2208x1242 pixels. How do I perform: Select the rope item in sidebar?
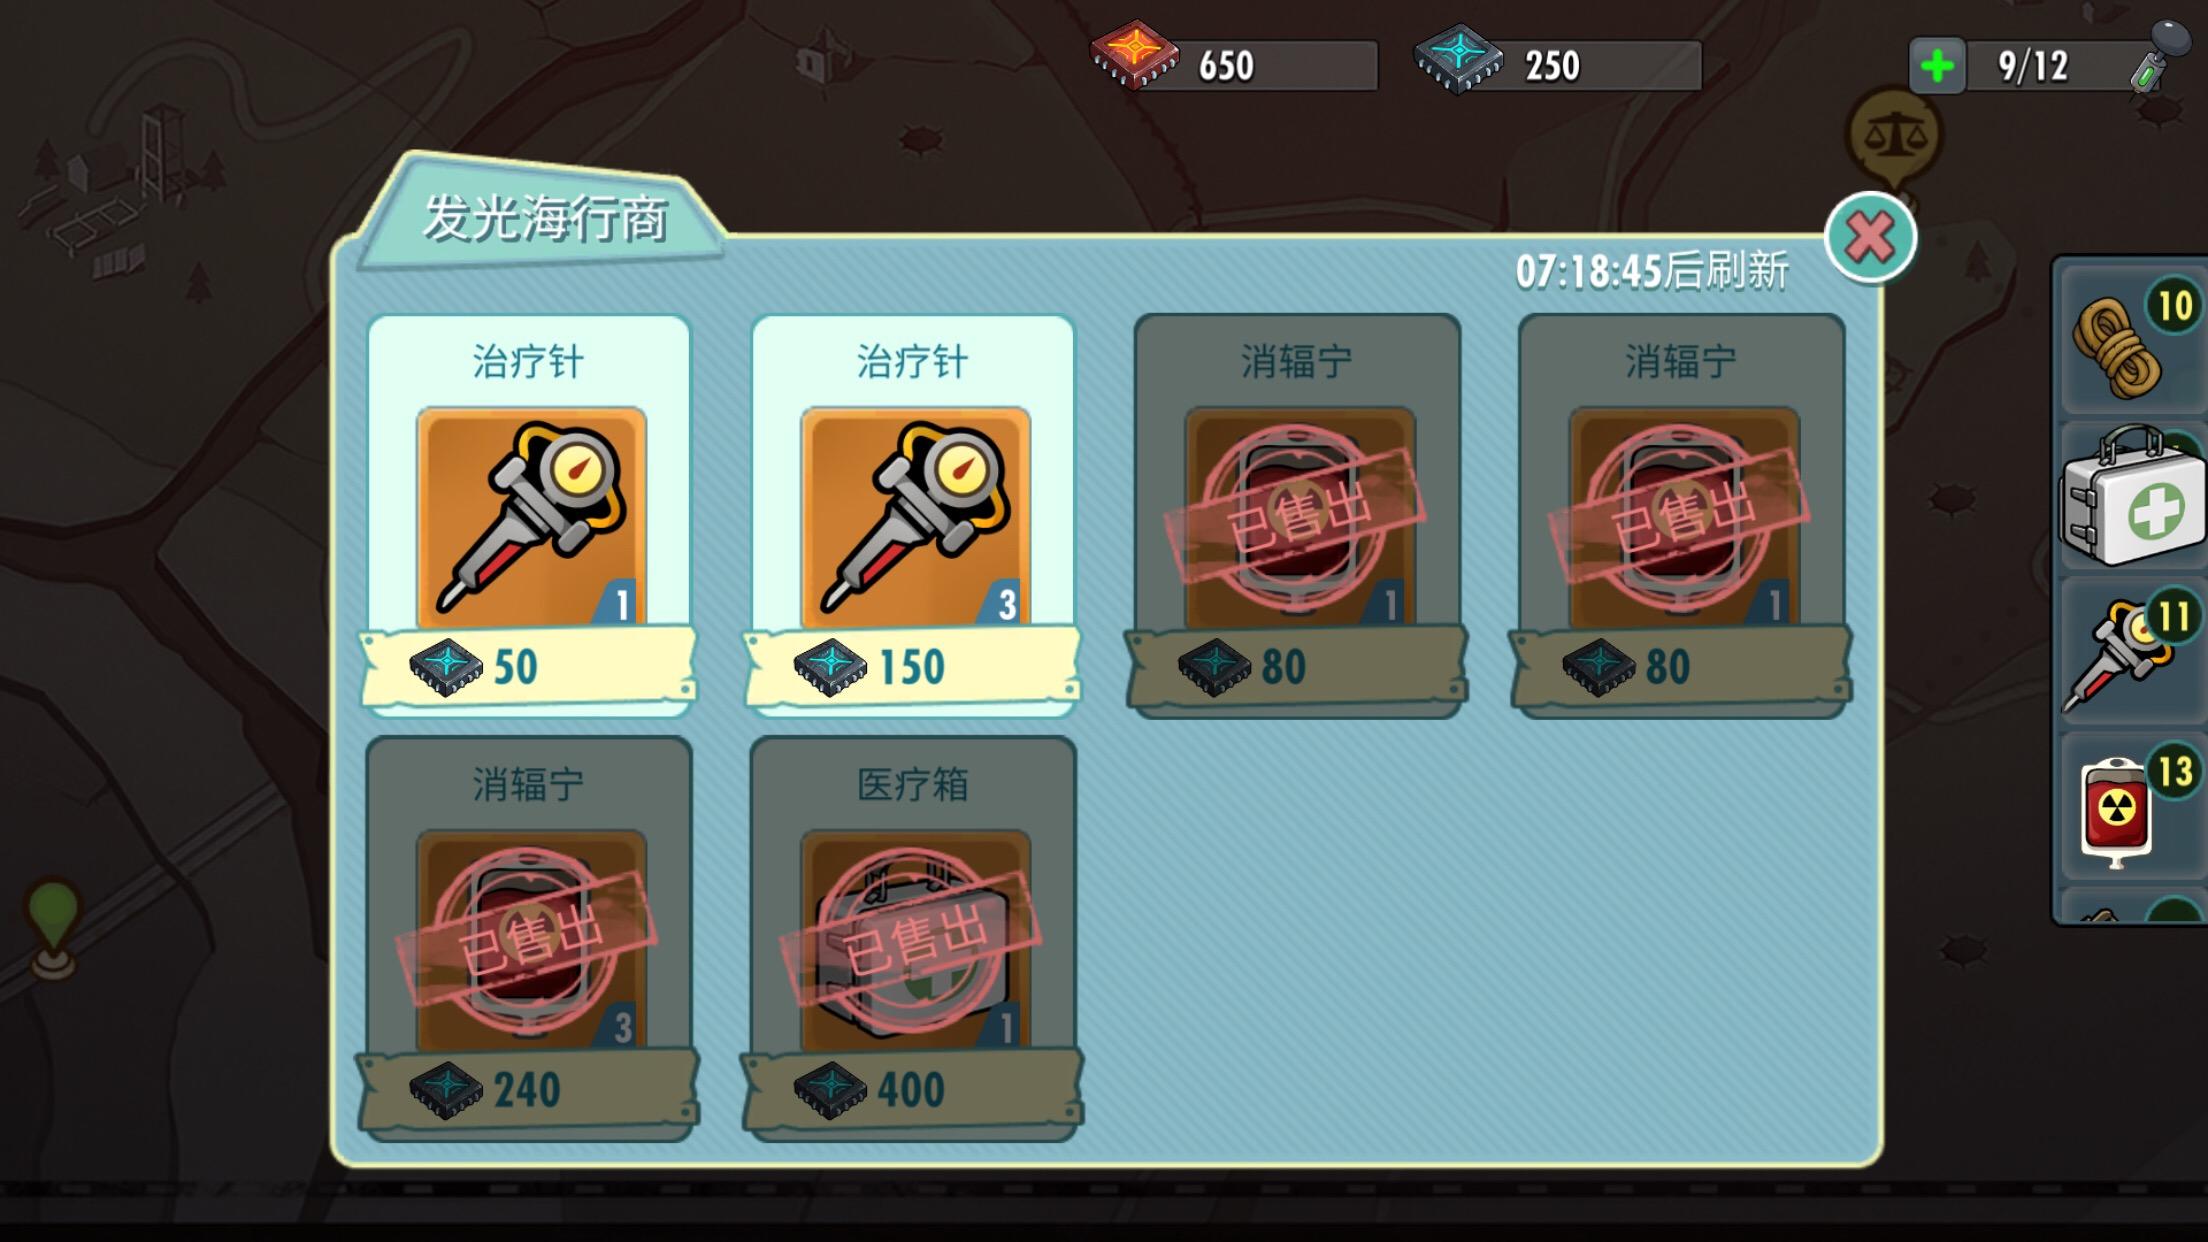(2130, 340)
